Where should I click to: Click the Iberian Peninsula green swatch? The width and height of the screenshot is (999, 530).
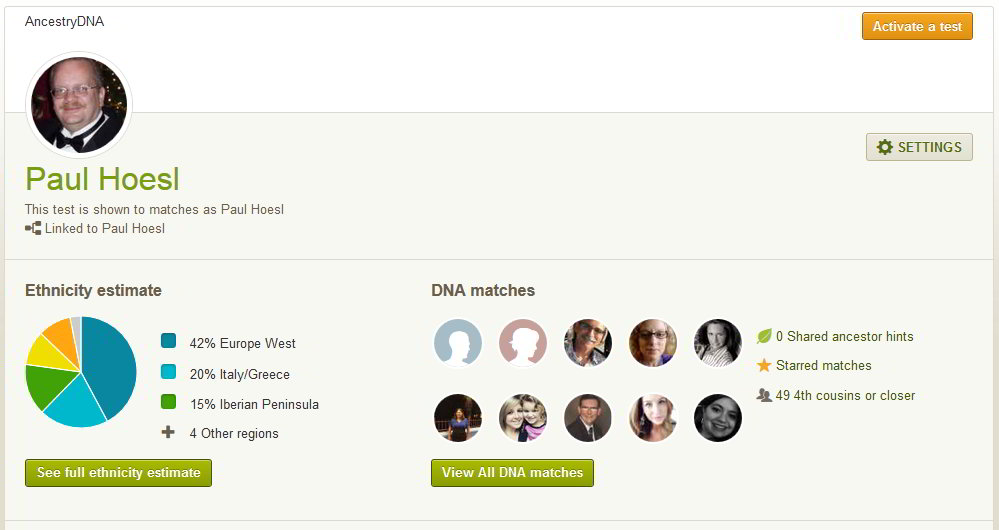pos(168,401)
